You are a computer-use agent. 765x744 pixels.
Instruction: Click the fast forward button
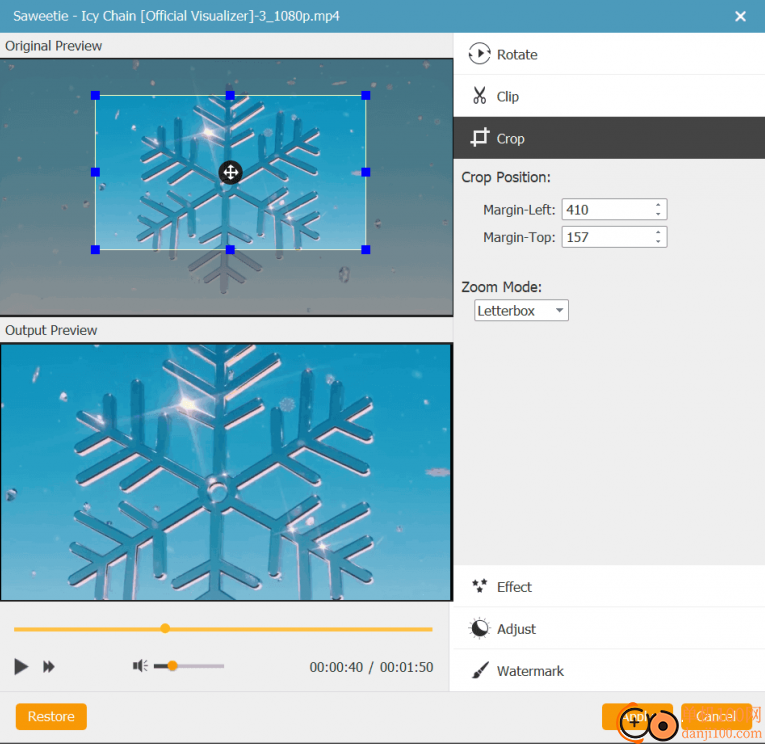48,666
